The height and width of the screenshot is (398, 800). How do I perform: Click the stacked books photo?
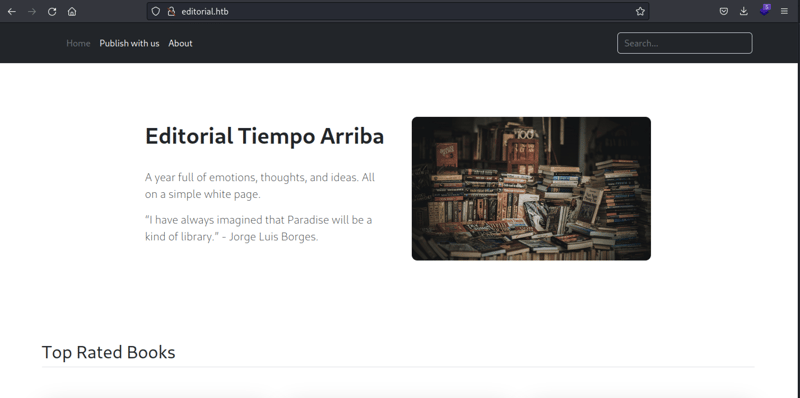coord(531,189)
